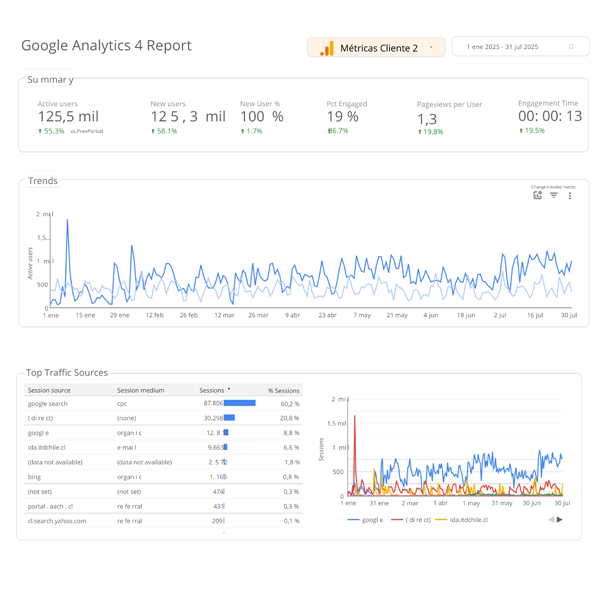Click the Active users scorecard value

pyautogui.click(x=68, y=117)
